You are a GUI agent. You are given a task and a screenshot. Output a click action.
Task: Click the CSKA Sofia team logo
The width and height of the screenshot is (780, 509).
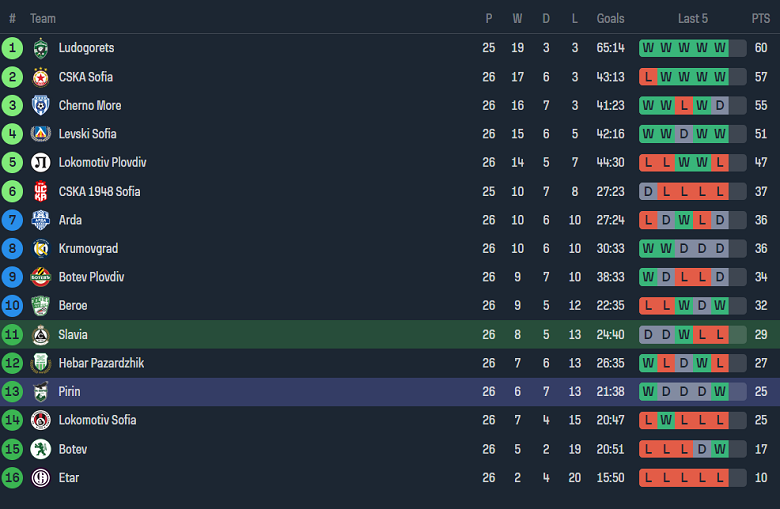(x=40, y=77)
